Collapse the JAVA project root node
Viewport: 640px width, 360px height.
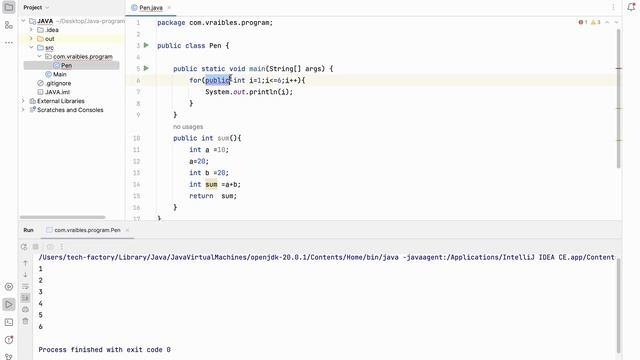(x=23, y=21)
